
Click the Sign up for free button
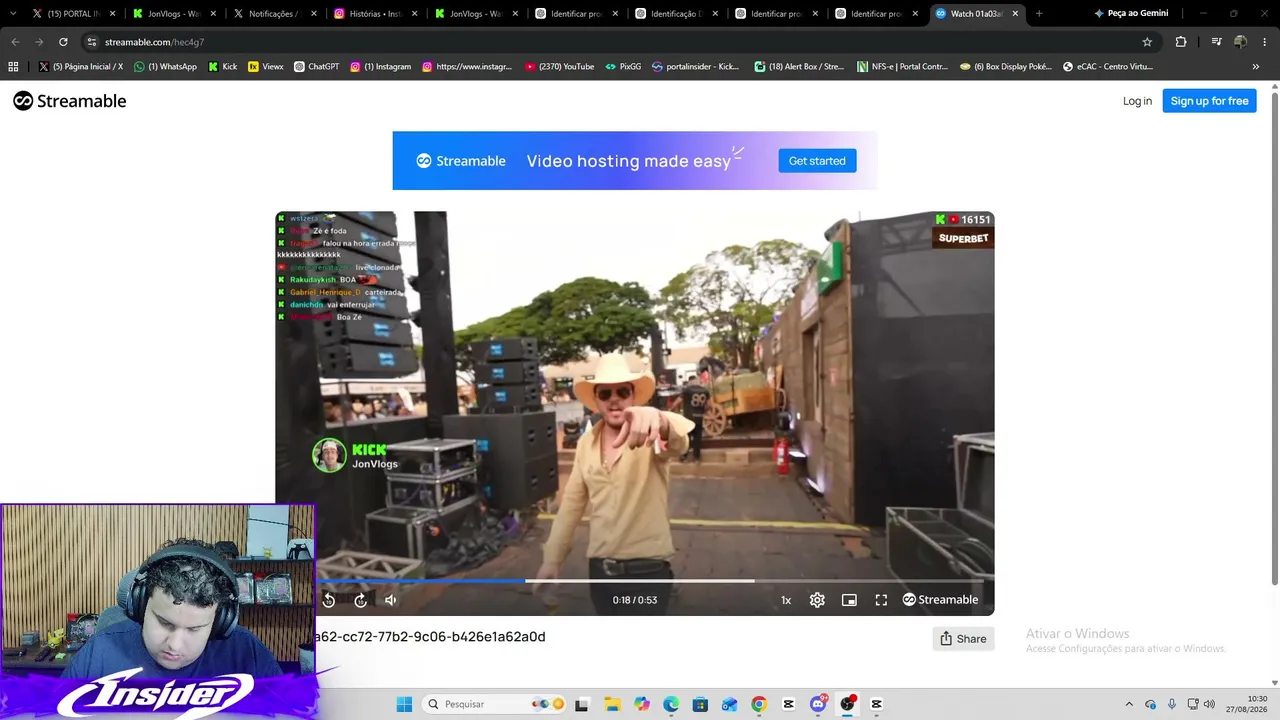tap(1209, 101)
